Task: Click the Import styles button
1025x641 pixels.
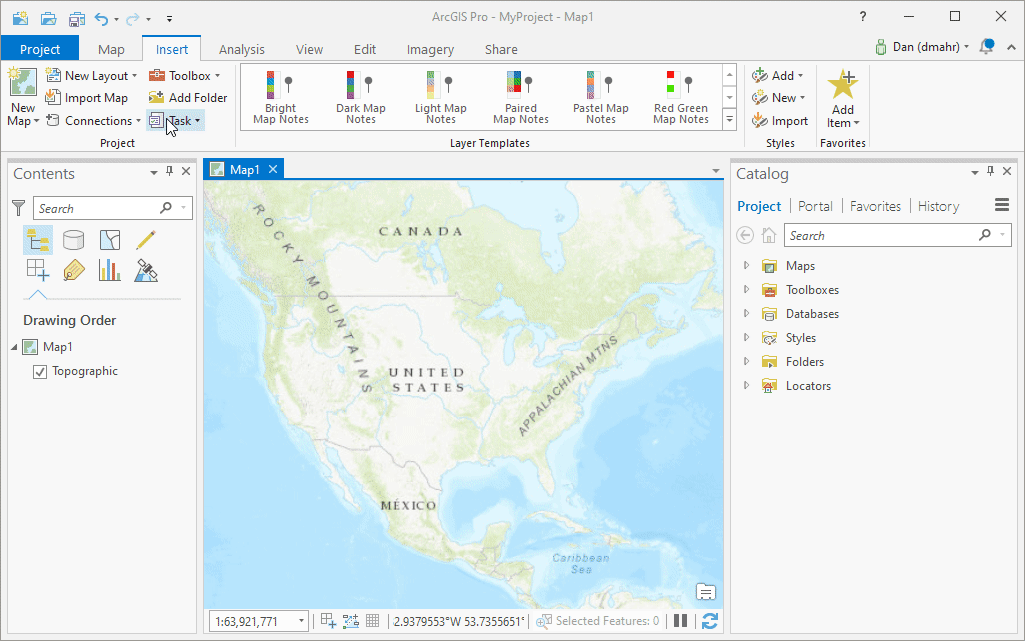Action: point(780,121)
